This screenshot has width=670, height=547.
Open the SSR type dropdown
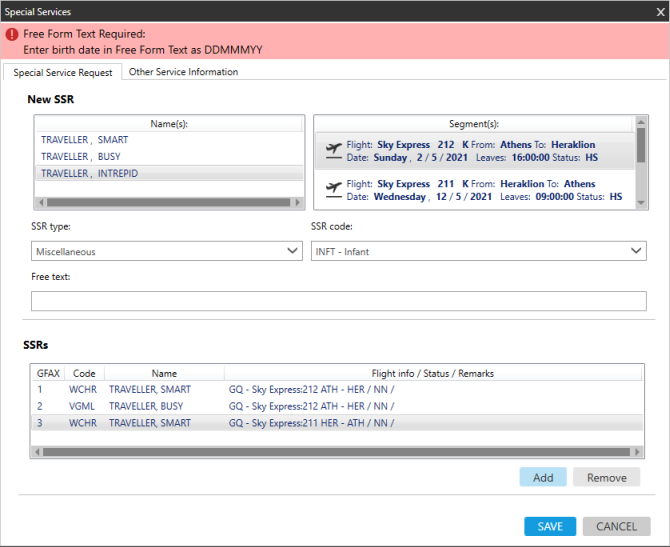click(166, 251)
